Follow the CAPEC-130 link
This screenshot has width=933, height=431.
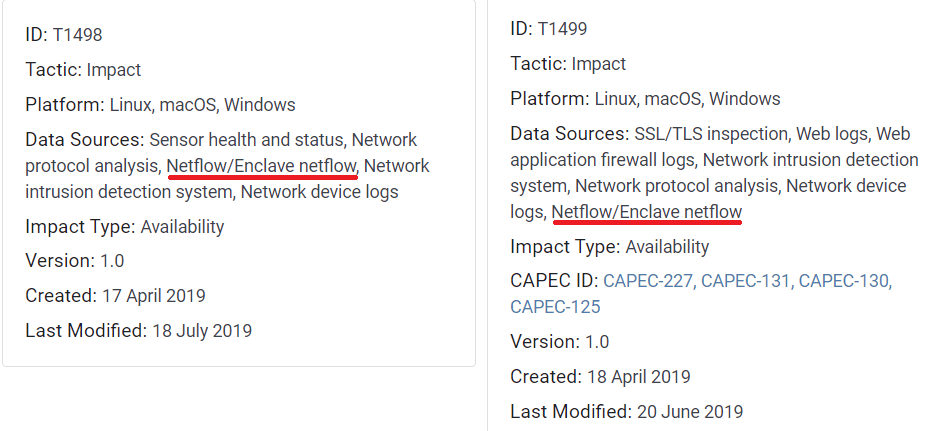coord(844,281)
